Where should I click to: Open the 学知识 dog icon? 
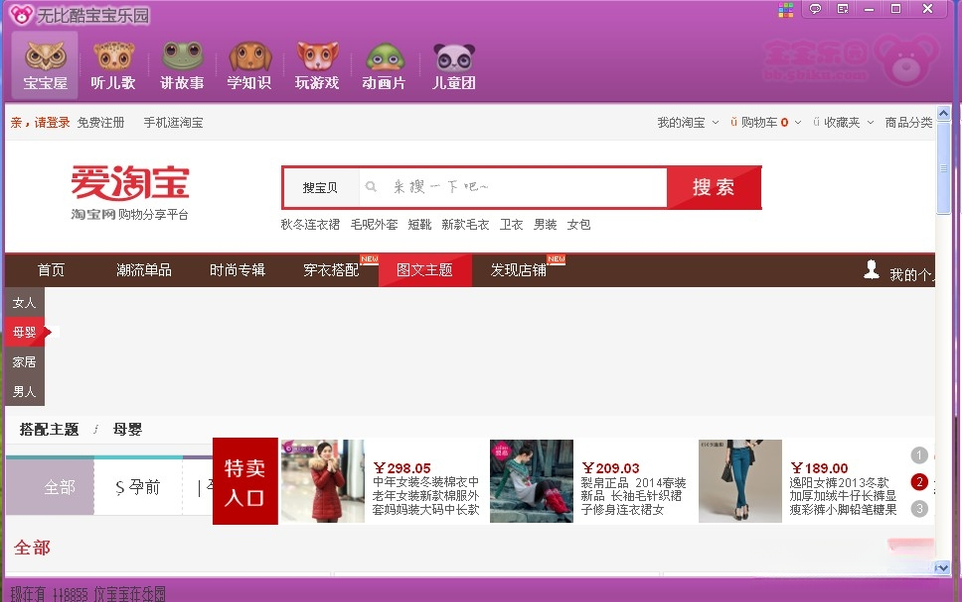pos(250,64)
